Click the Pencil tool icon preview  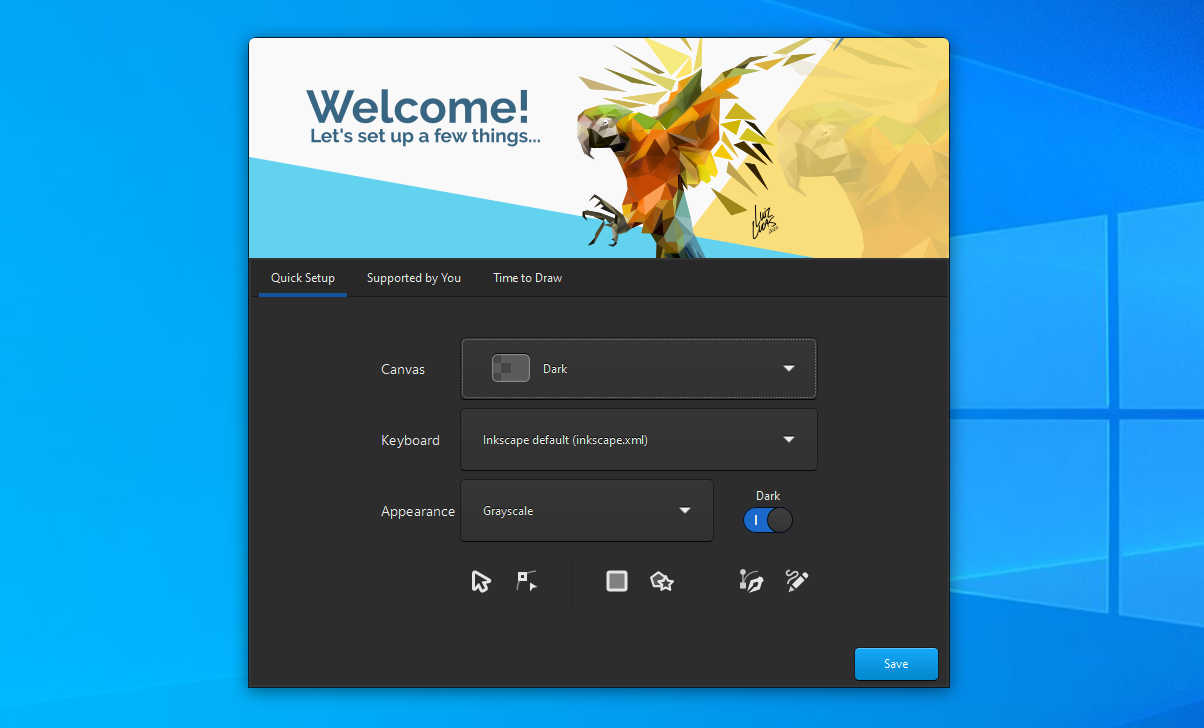797,581
